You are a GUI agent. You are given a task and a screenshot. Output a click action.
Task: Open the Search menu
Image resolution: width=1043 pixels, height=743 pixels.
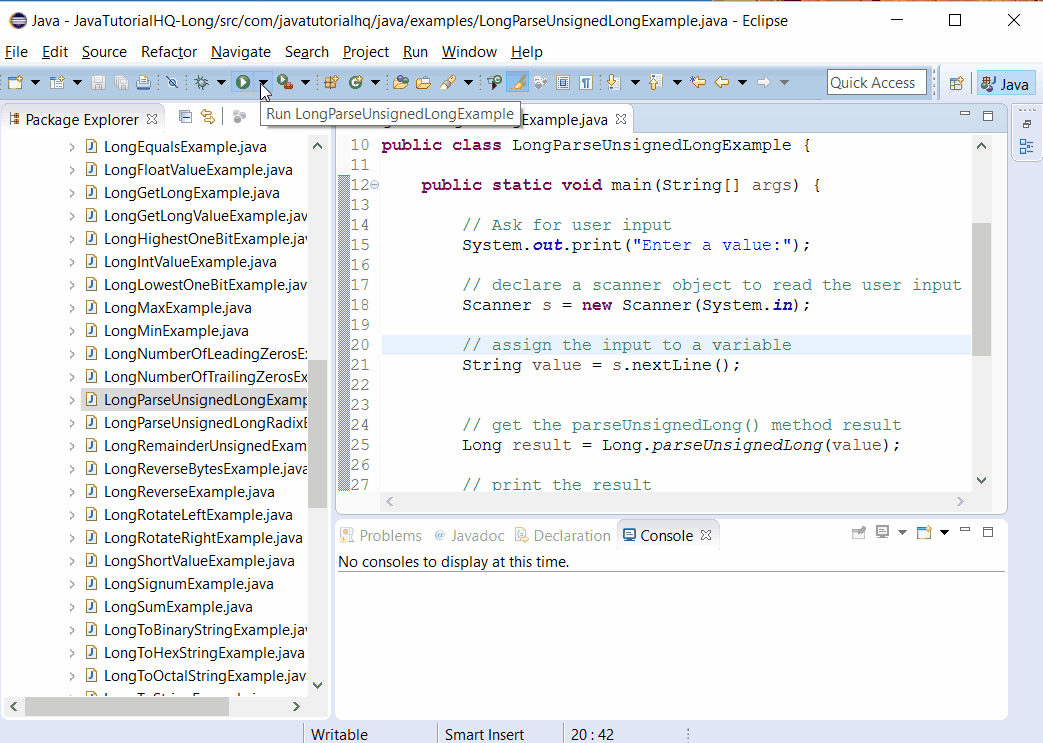(x=307, y=52)
